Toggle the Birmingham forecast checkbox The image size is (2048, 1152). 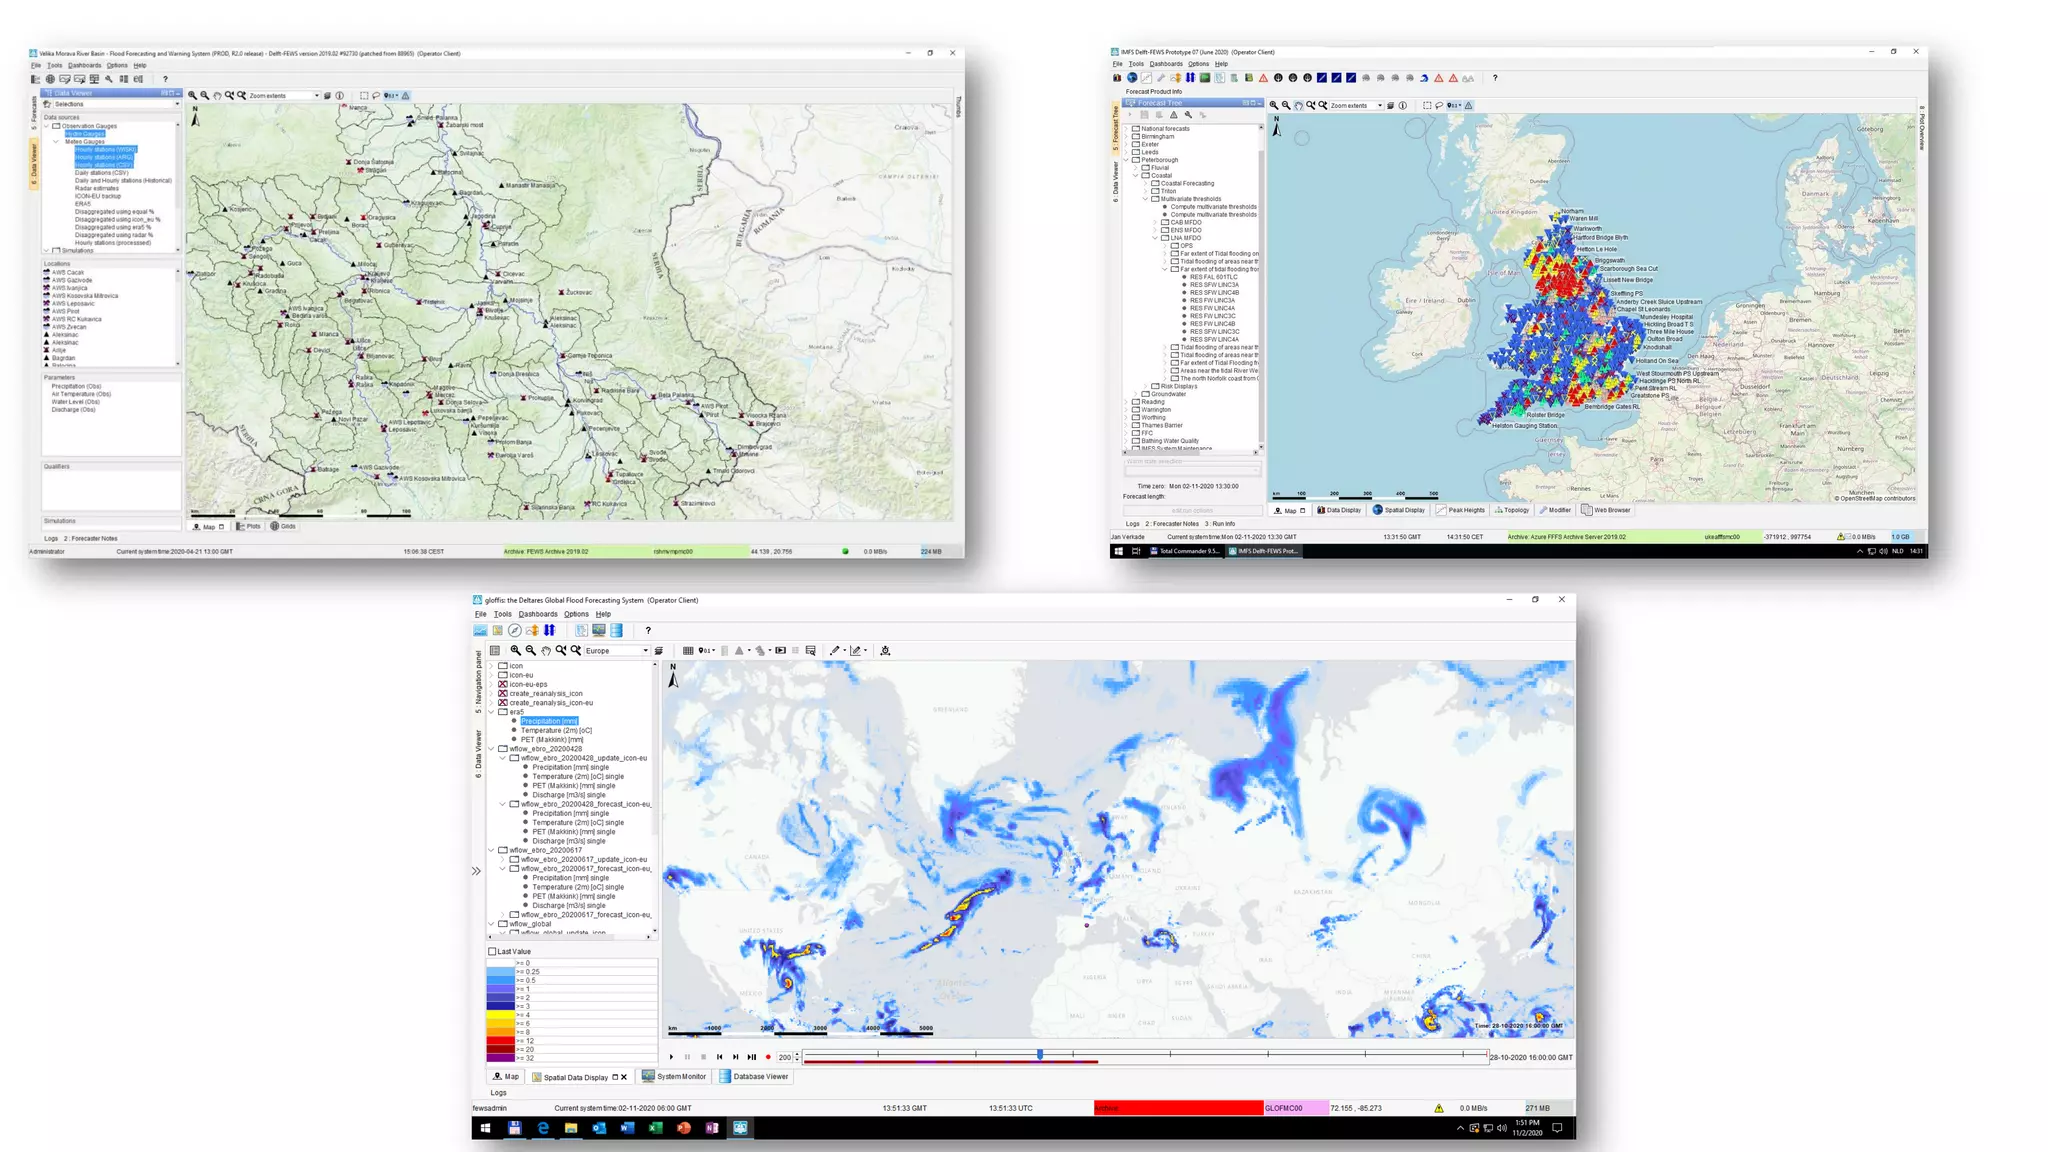tap(1136, 136)
